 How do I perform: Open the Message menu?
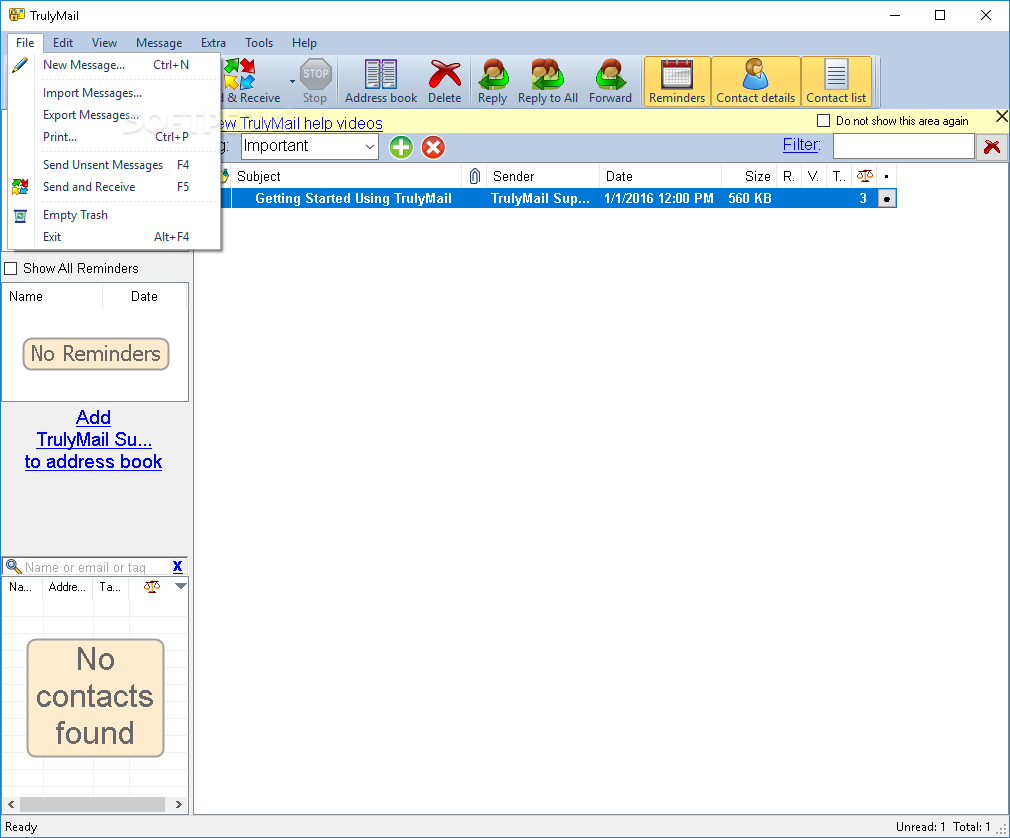coord(159,43)
